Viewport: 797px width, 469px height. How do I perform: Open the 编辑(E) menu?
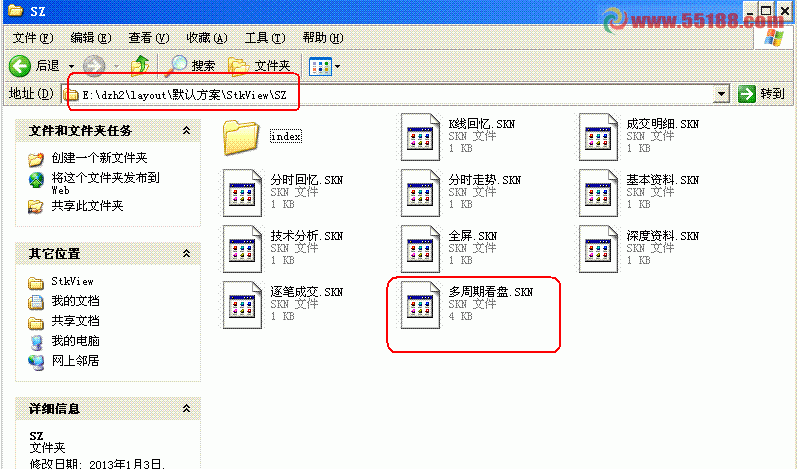[90, 38]
